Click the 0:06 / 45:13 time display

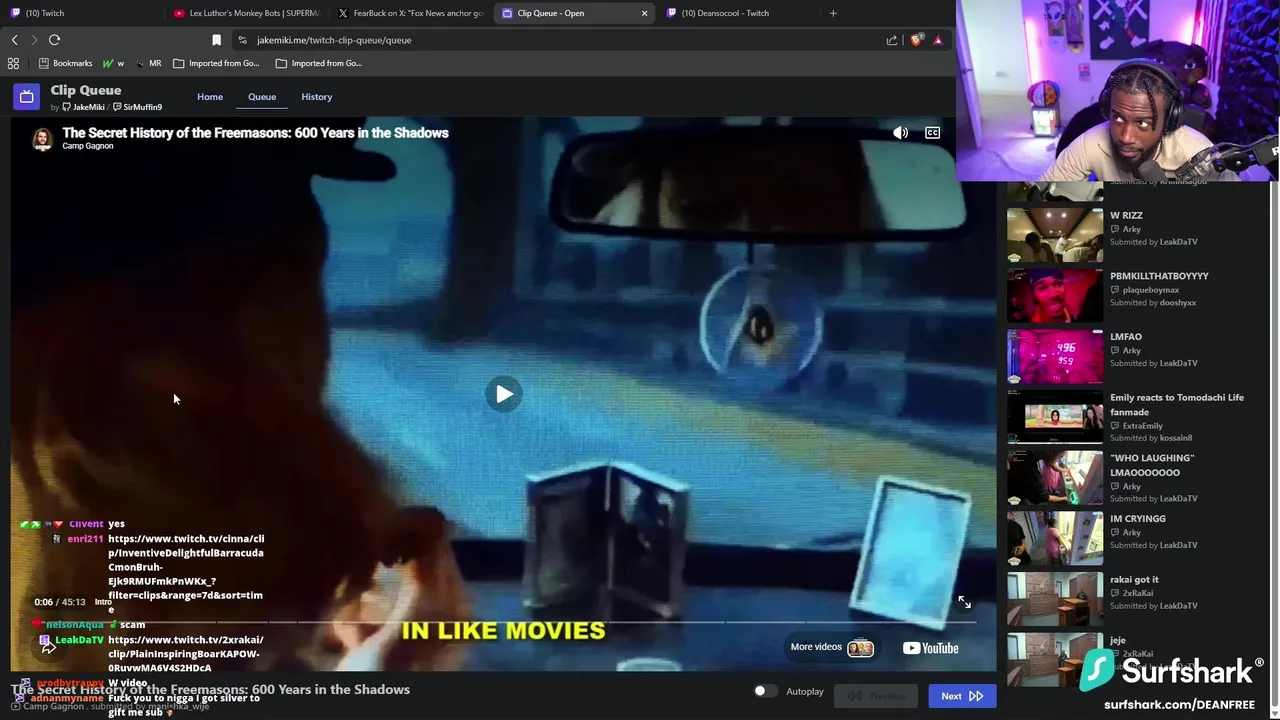[60, 602]
